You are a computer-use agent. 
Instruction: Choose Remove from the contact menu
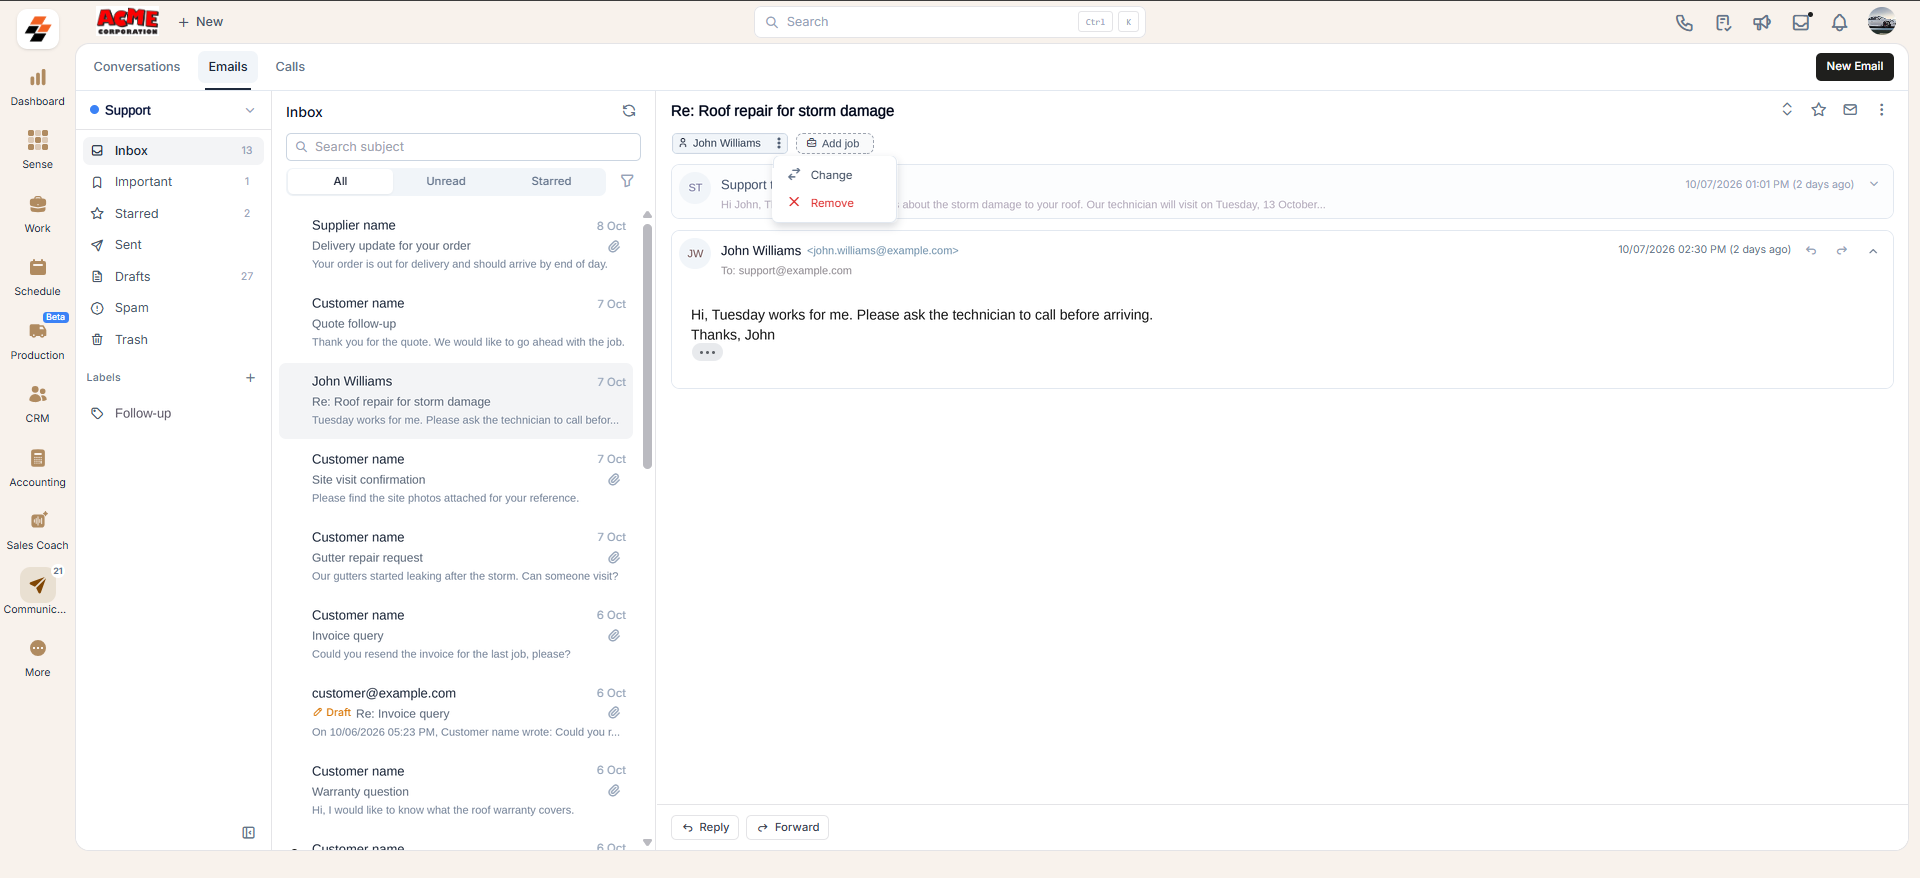pyautogui.click(x=832, y=203)
